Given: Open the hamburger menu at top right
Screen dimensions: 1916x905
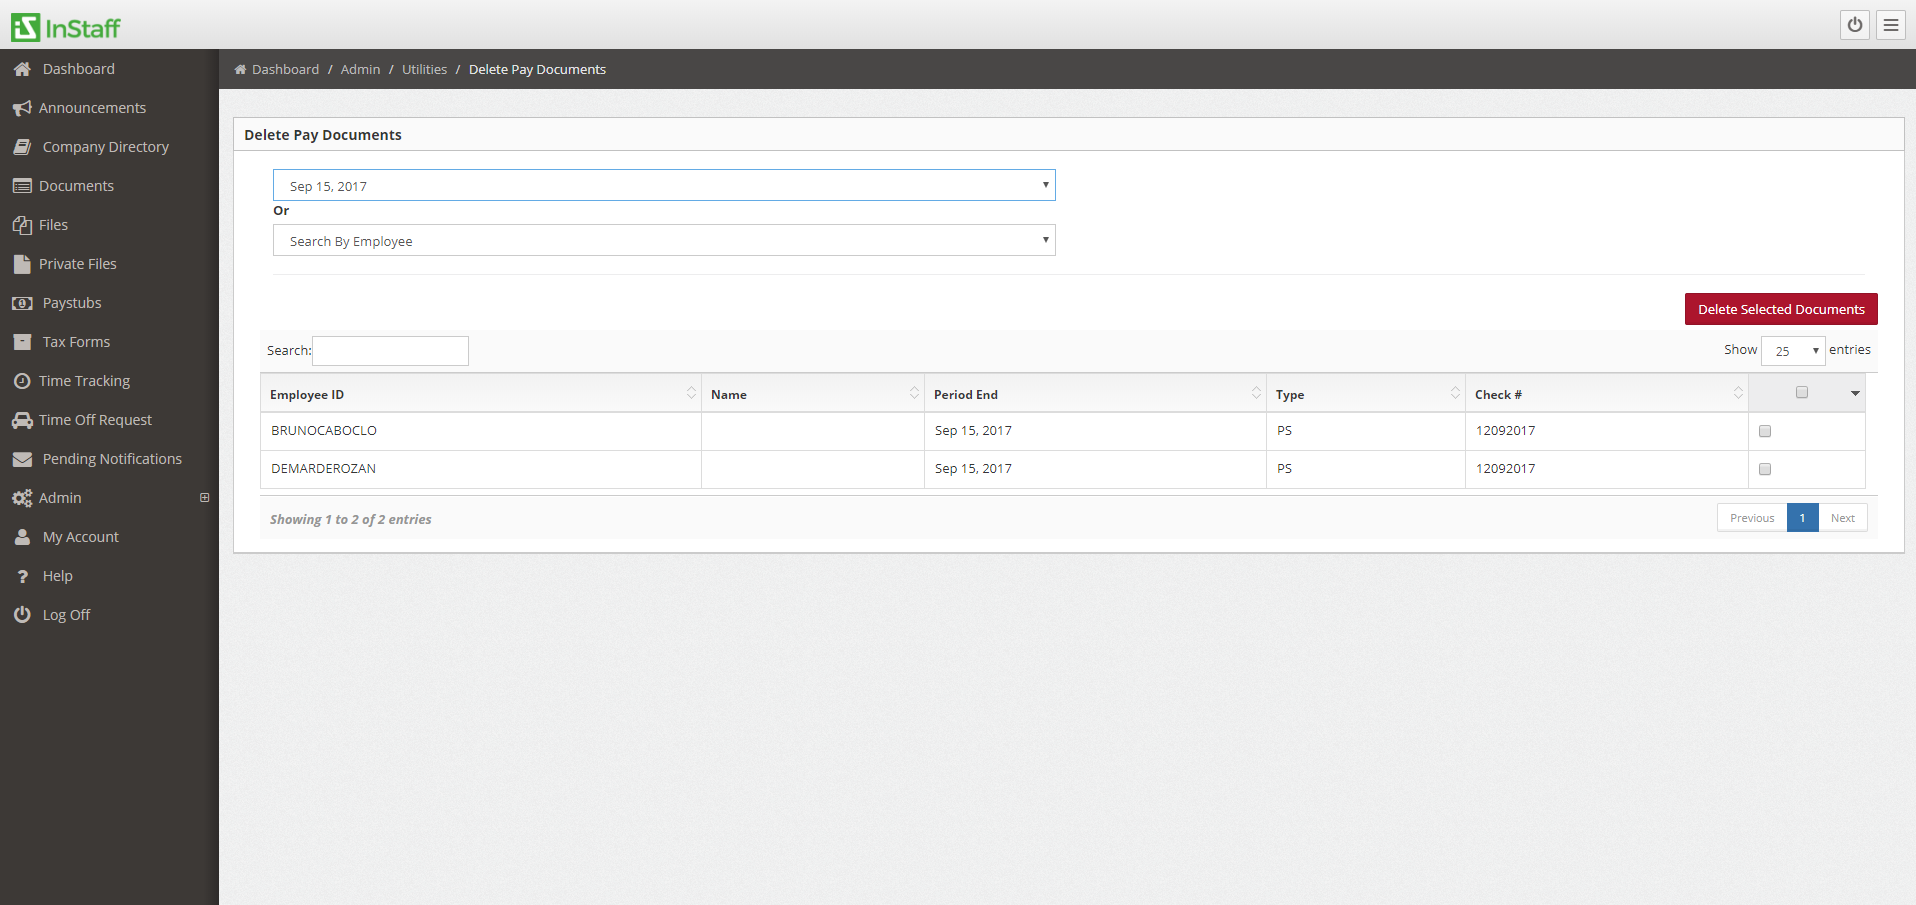Looking at the screenshot, I should tap(1890, 25).
